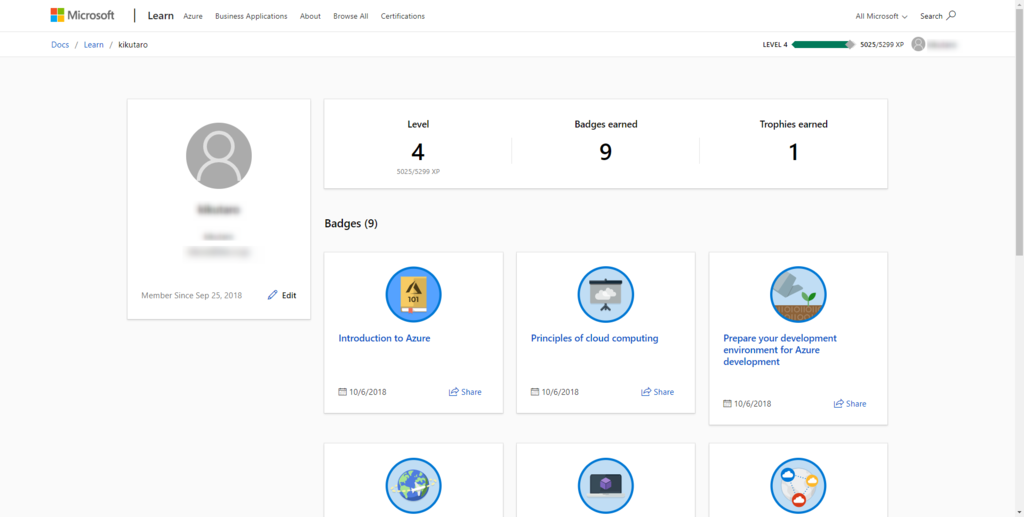Screen dimensions: 1024x517
Task: Click the Badges (9) heading
Action: tap(351, 223)
